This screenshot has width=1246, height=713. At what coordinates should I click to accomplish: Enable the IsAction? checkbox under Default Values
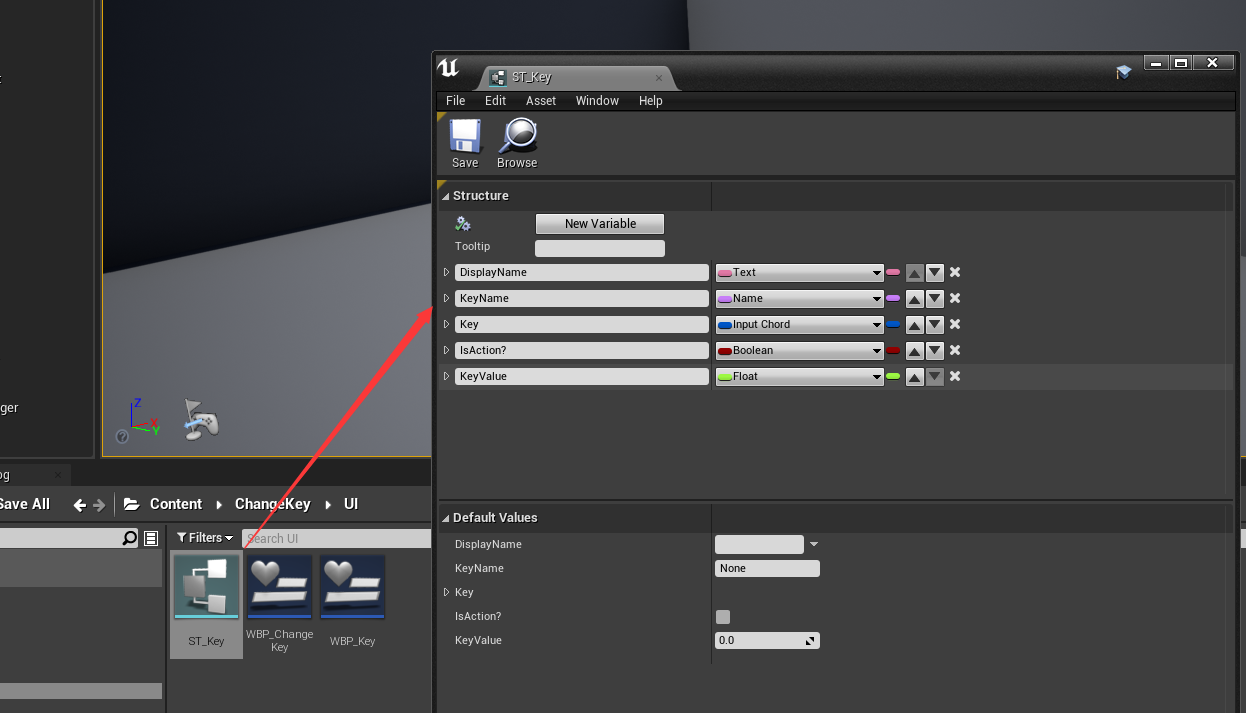point(723,617)
